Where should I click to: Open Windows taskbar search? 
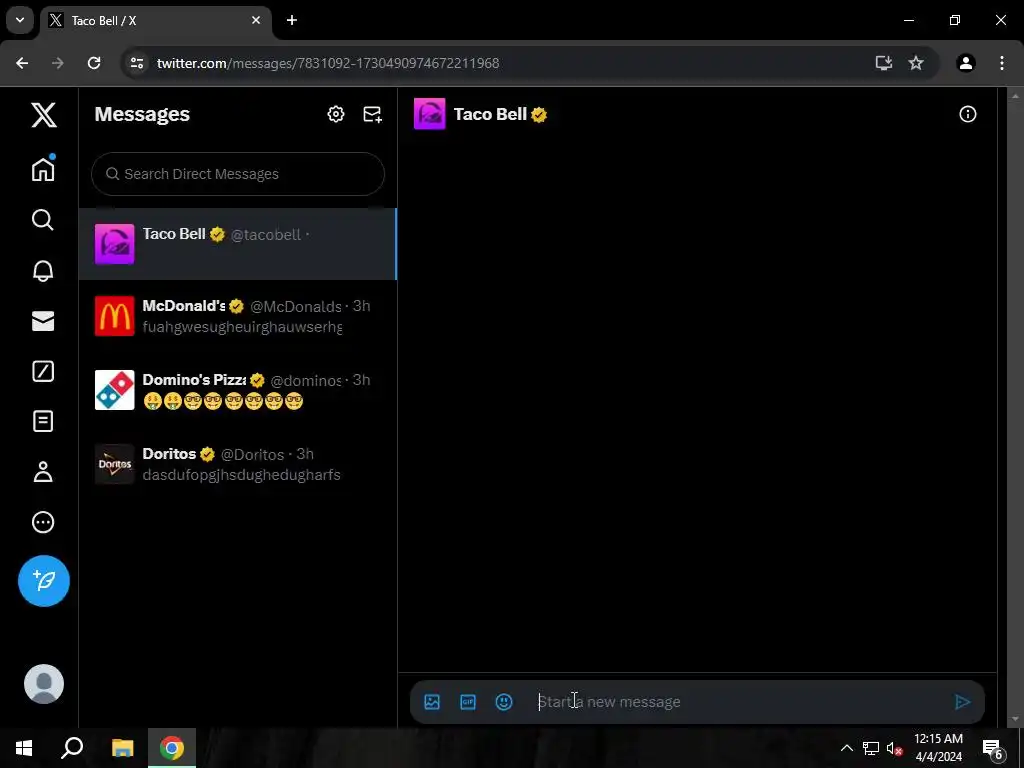[72, 748]
